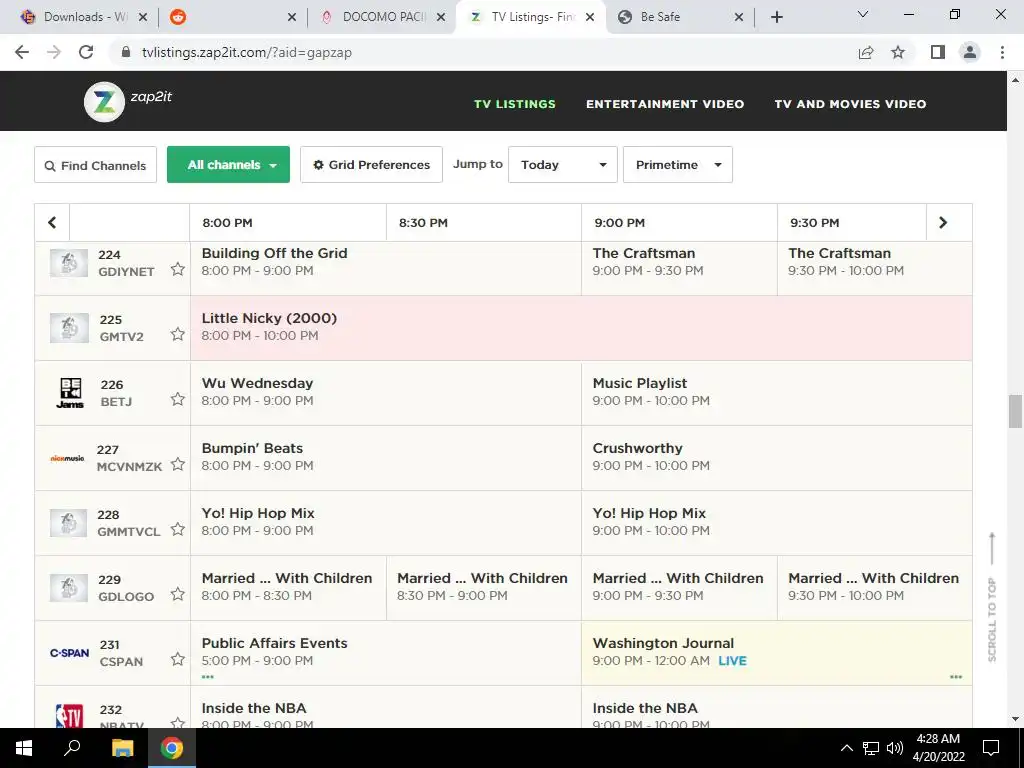Open the TV LISTINGS nav item
This screenshot has width=1024, height=768.
click(515, 104)
